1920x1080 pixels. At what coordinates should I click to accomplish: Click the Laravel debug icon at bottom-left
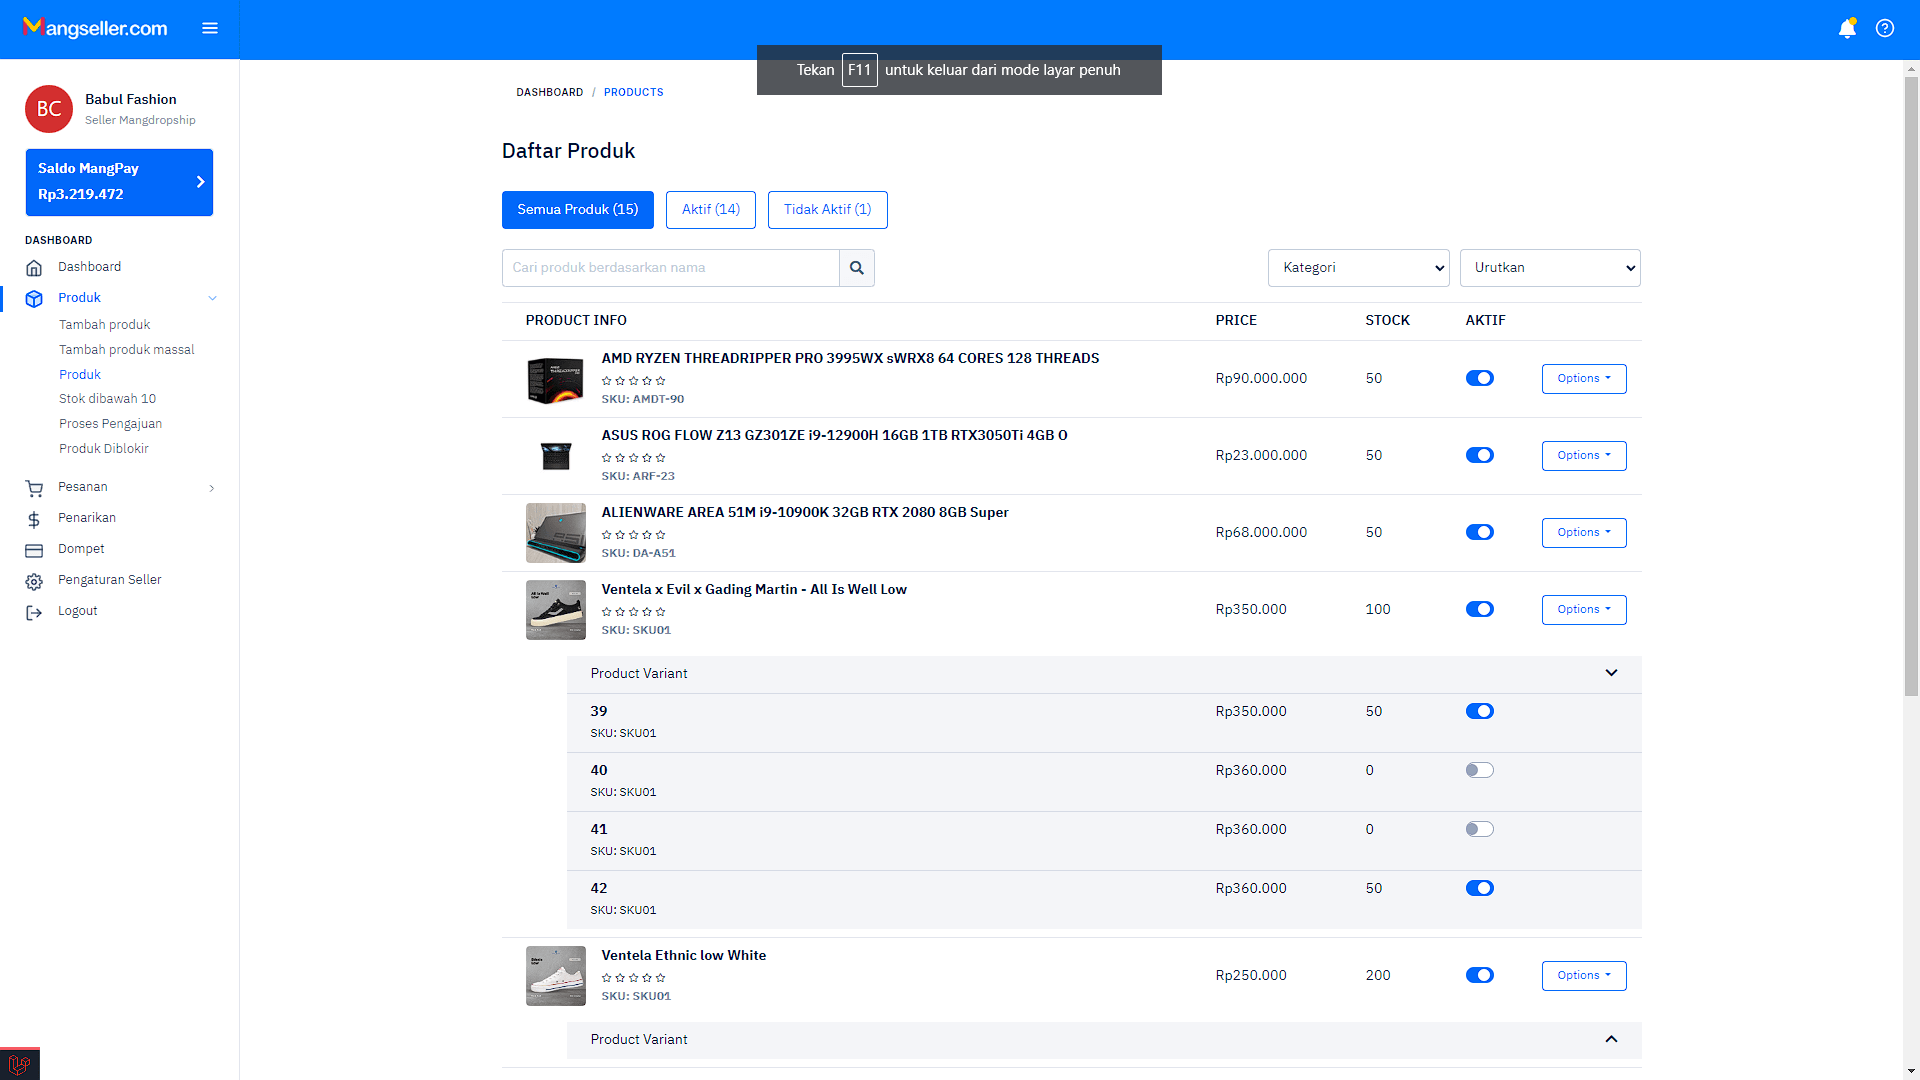coord(19,1064)
